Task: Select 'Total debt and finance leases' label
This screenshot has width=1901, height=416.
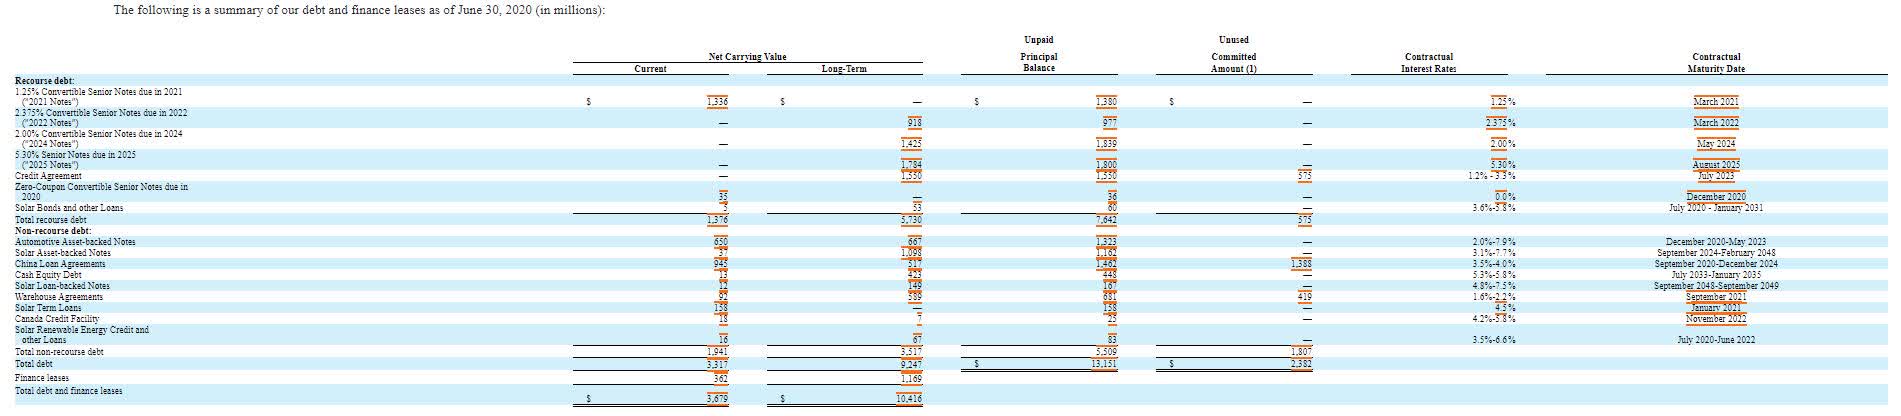Action: pyautogui.click(x=69, y=391)
